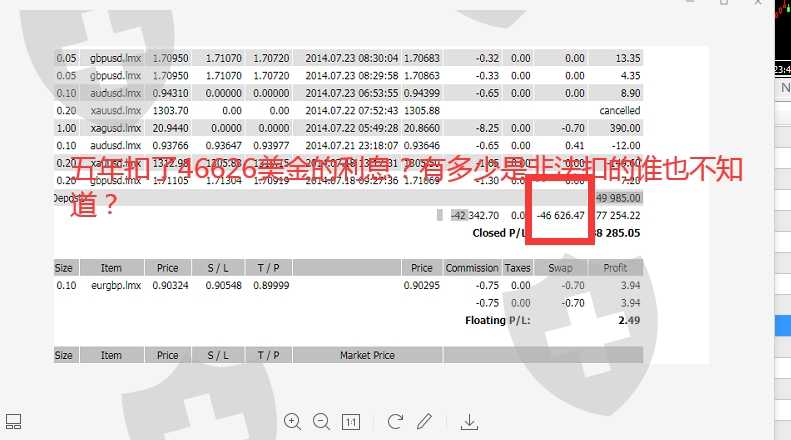Click timestamp 2014.07.23 08:29:58

[x=352, y=76]
